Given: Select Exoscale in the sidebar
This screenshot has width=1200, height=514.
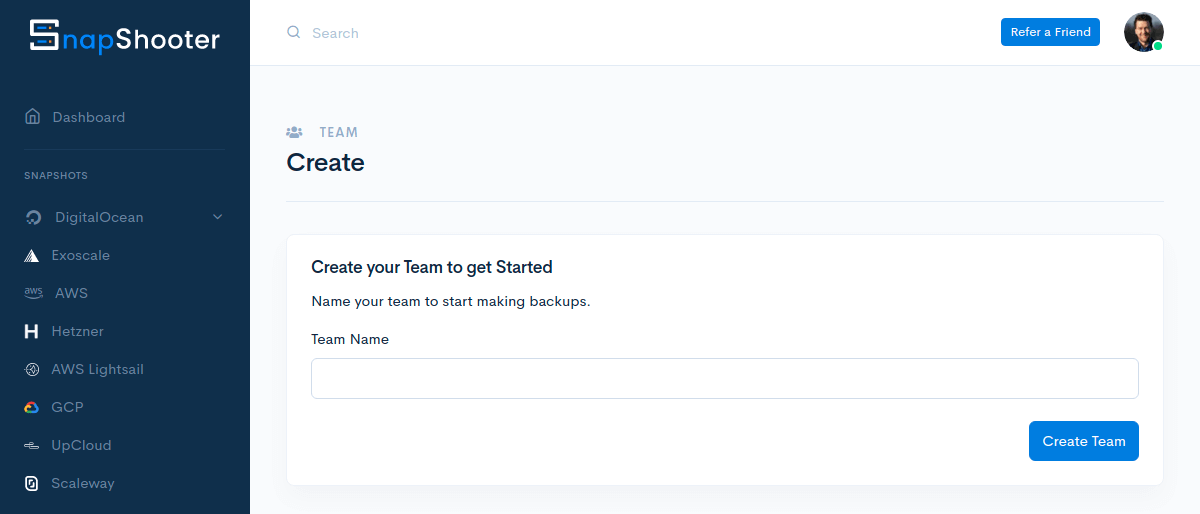Looking at the screenshot, I should (80, 255).
